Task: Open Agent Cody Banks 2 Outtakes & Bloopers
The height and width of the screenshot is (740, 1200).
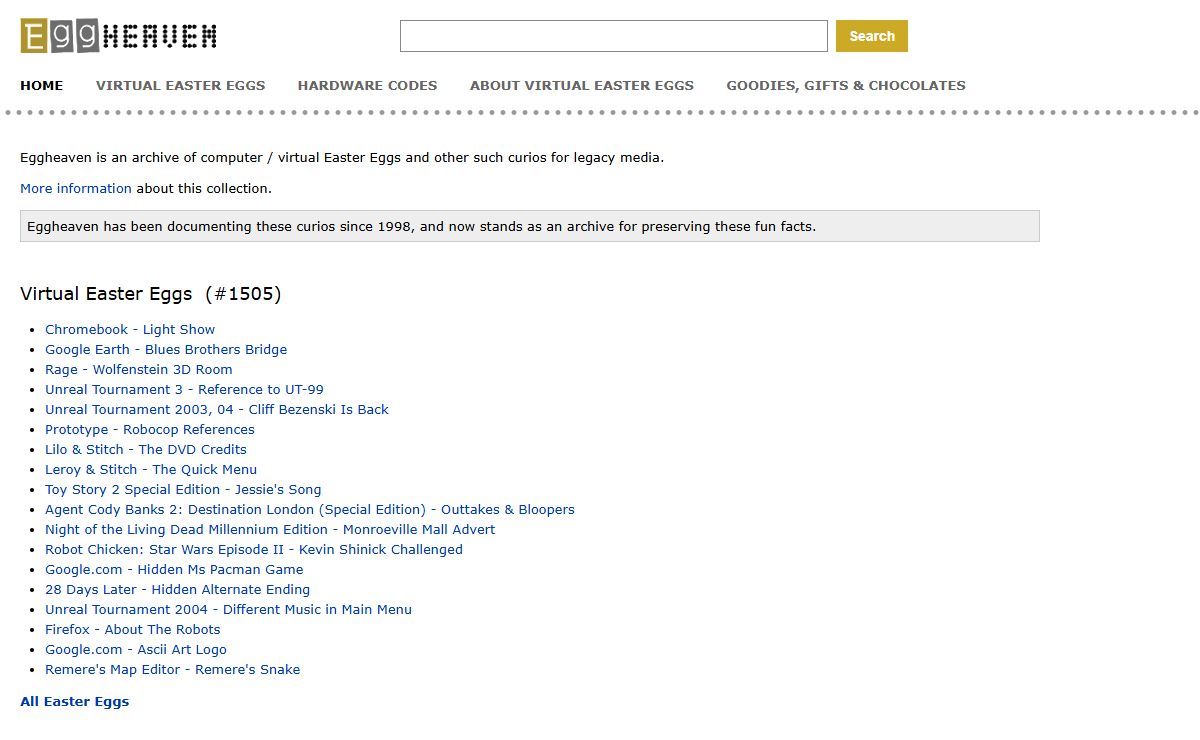Action: click(x=310, y=509)
